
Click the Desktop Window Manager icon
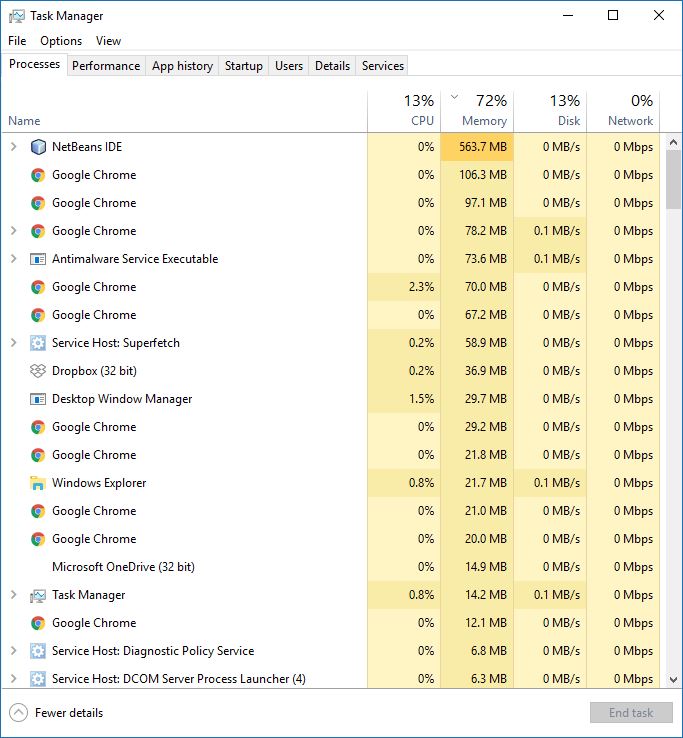point(38,399)
